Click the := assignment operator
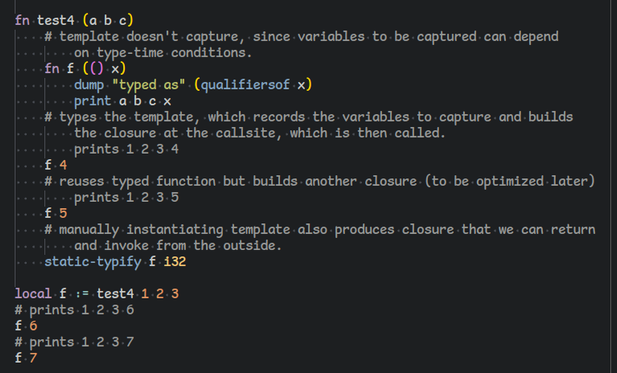The image size is (617, 373). 82,294
